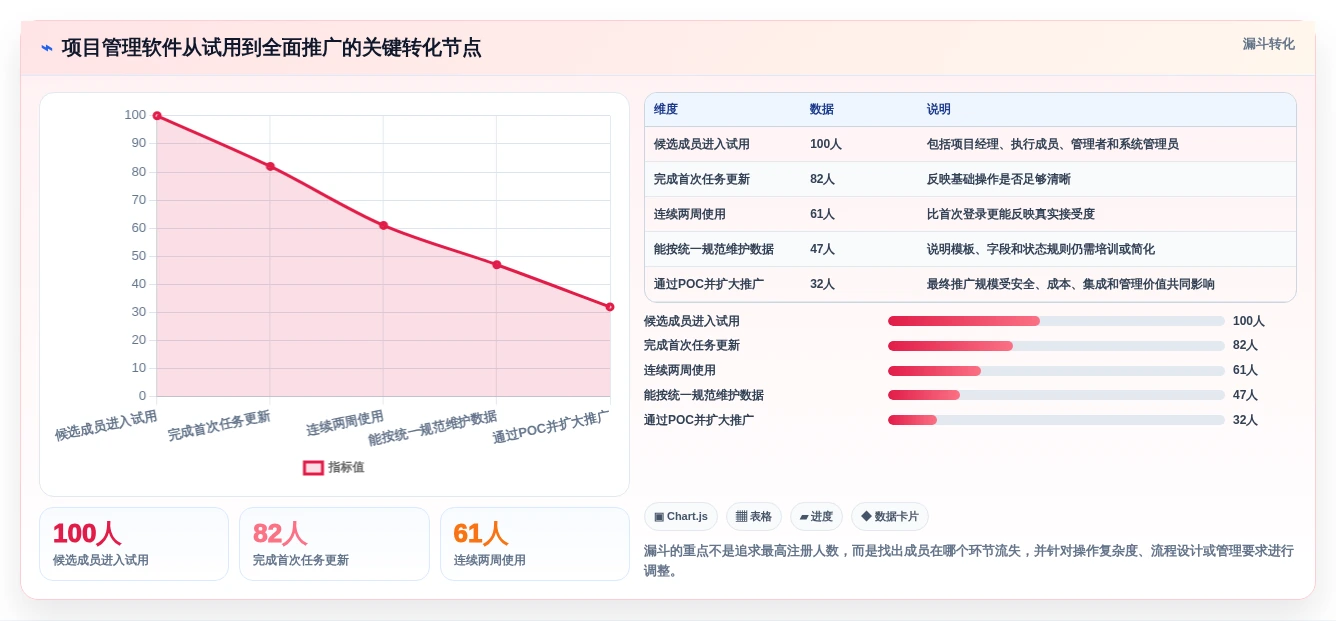1336x621 pixels.
Task: Click the 数据 table column header
Action: pos(859,109)
